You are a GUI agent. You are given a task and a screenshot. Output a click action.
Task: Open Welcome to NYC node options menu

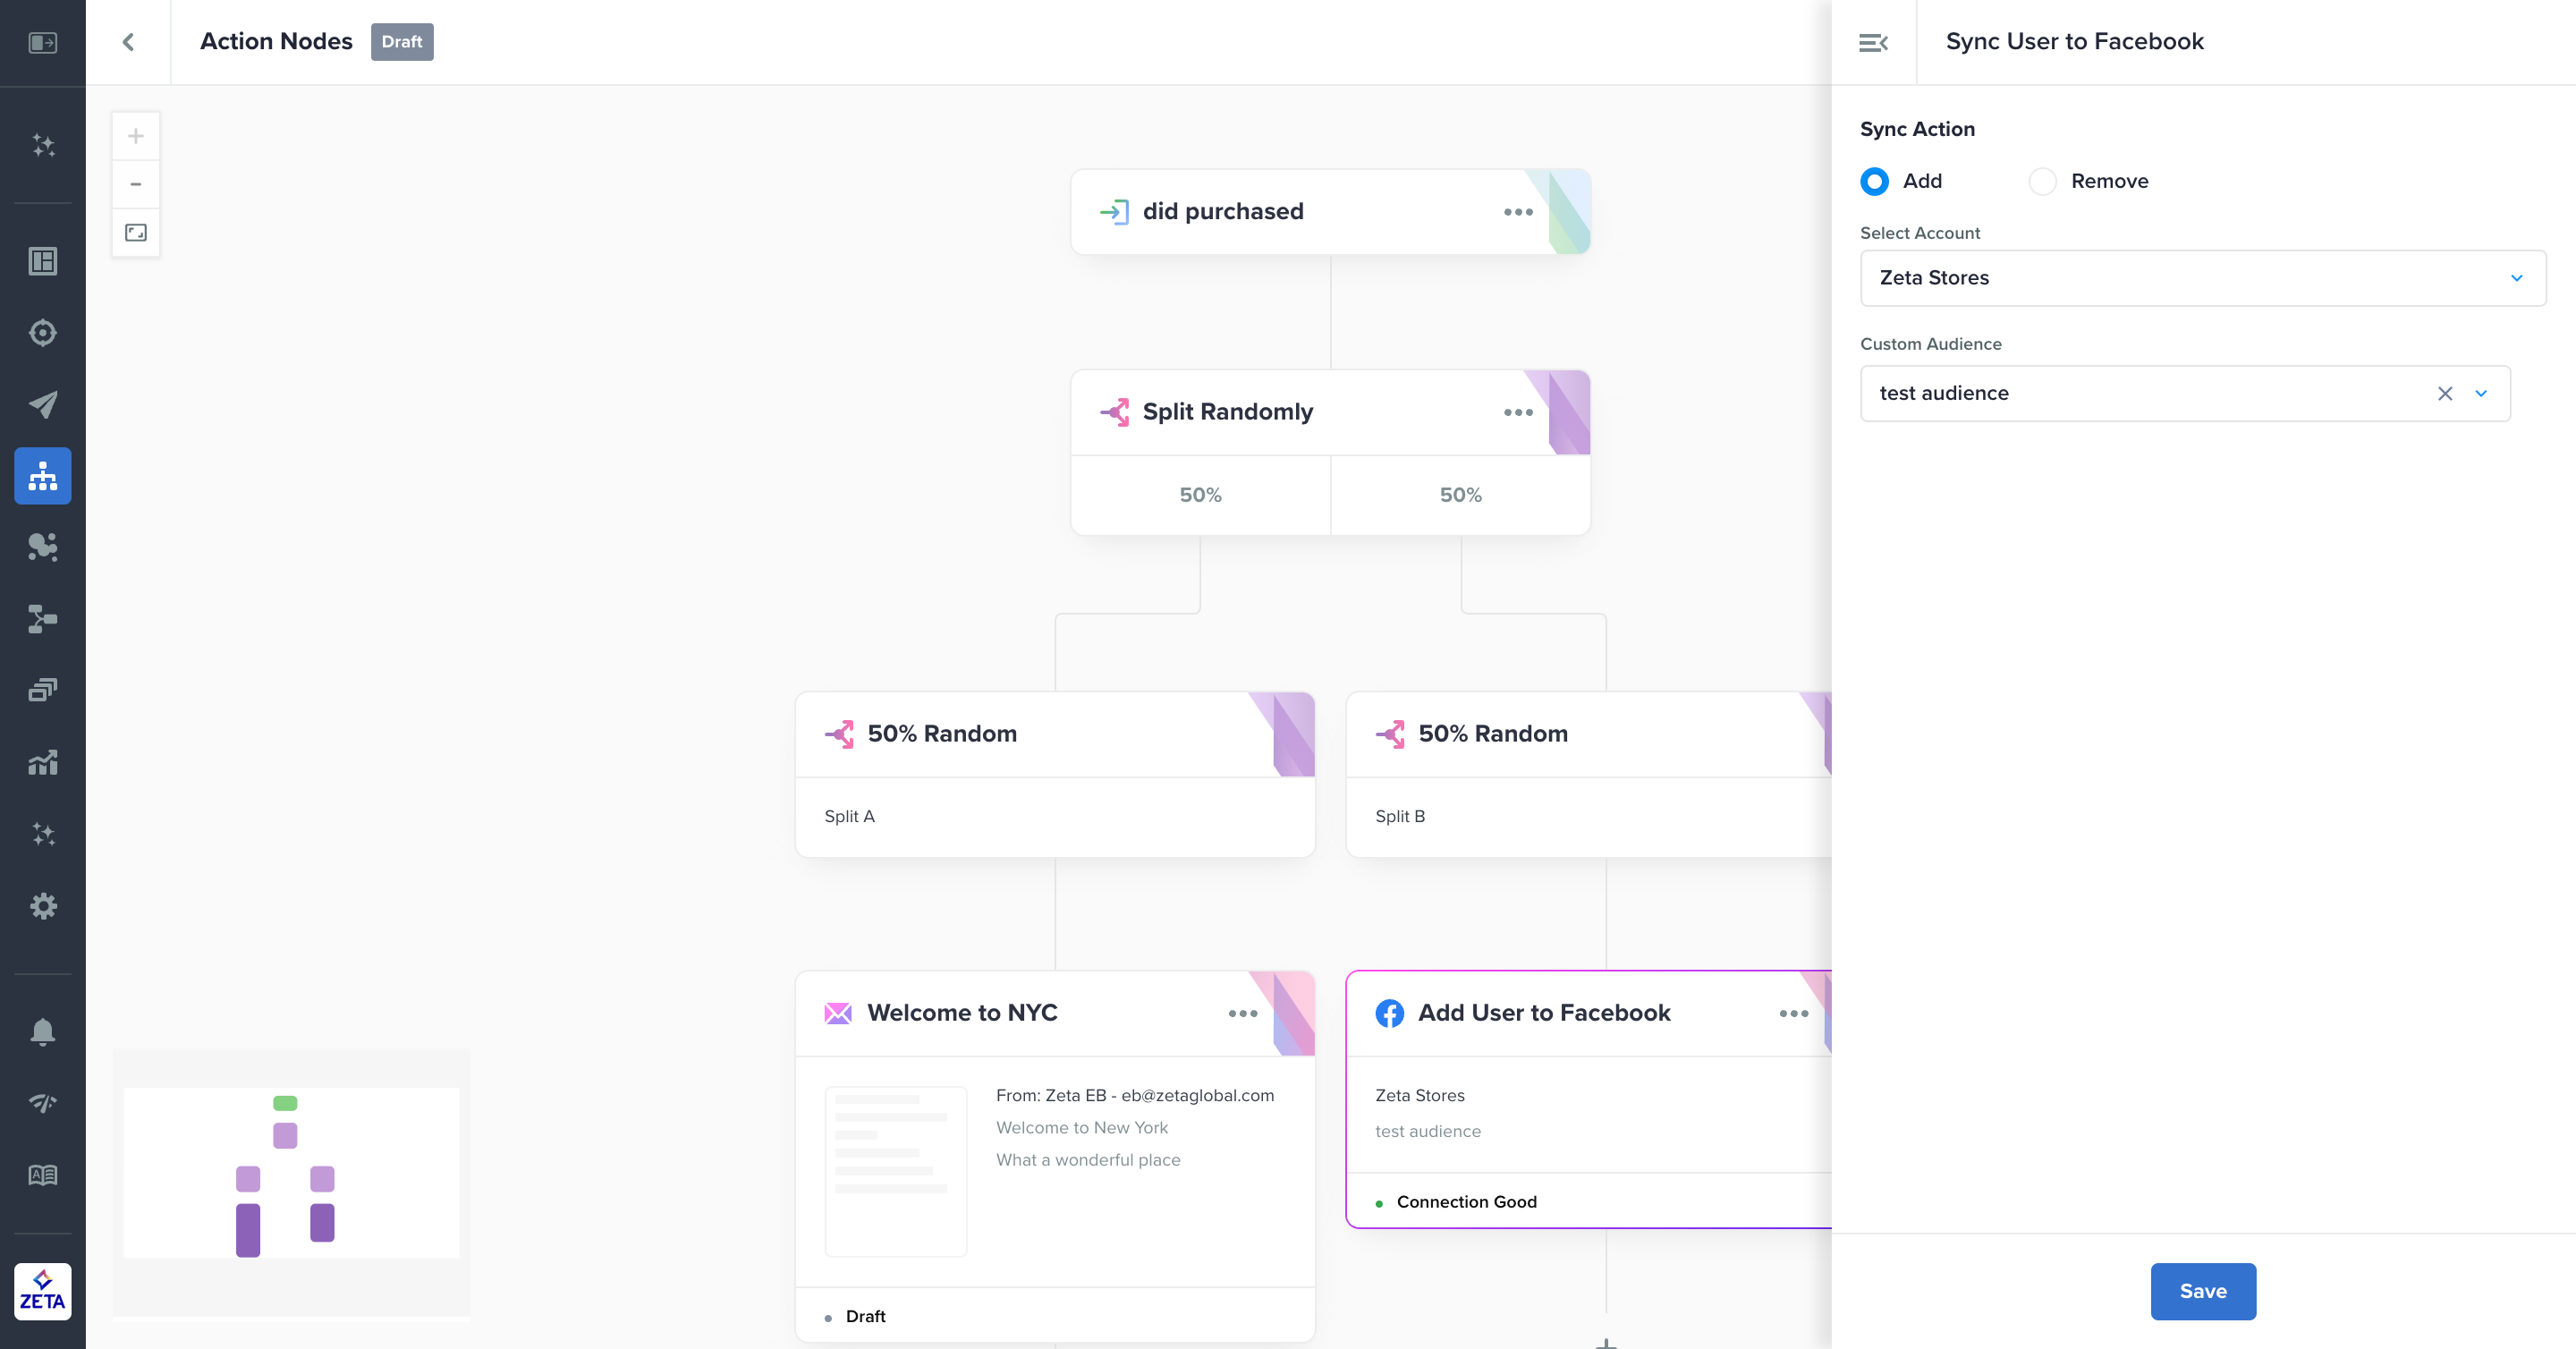coord(1243,1013)
